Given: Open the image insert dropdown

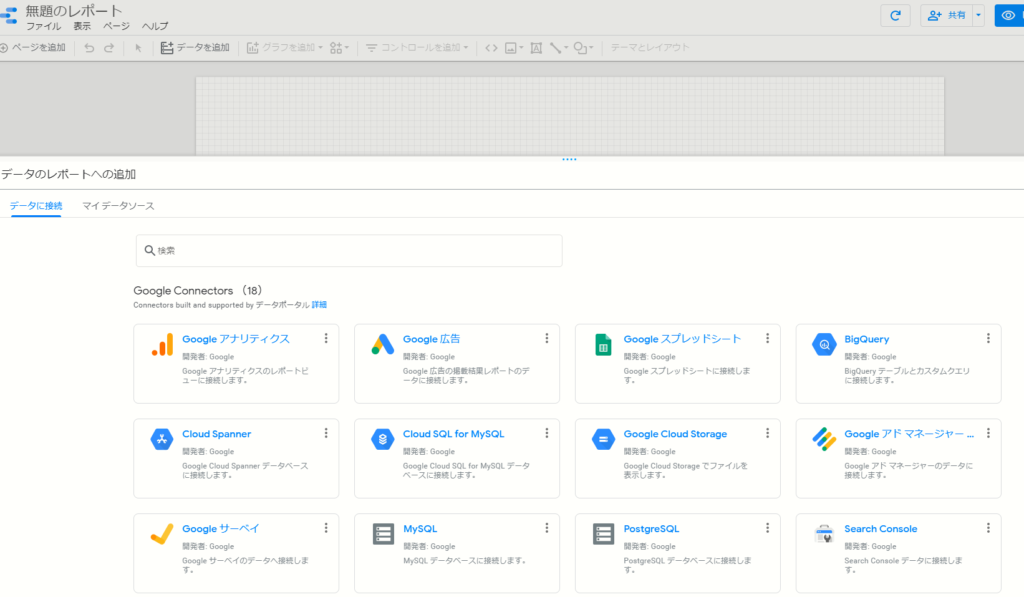Looking at the screenshot, I should coord(514,48).
